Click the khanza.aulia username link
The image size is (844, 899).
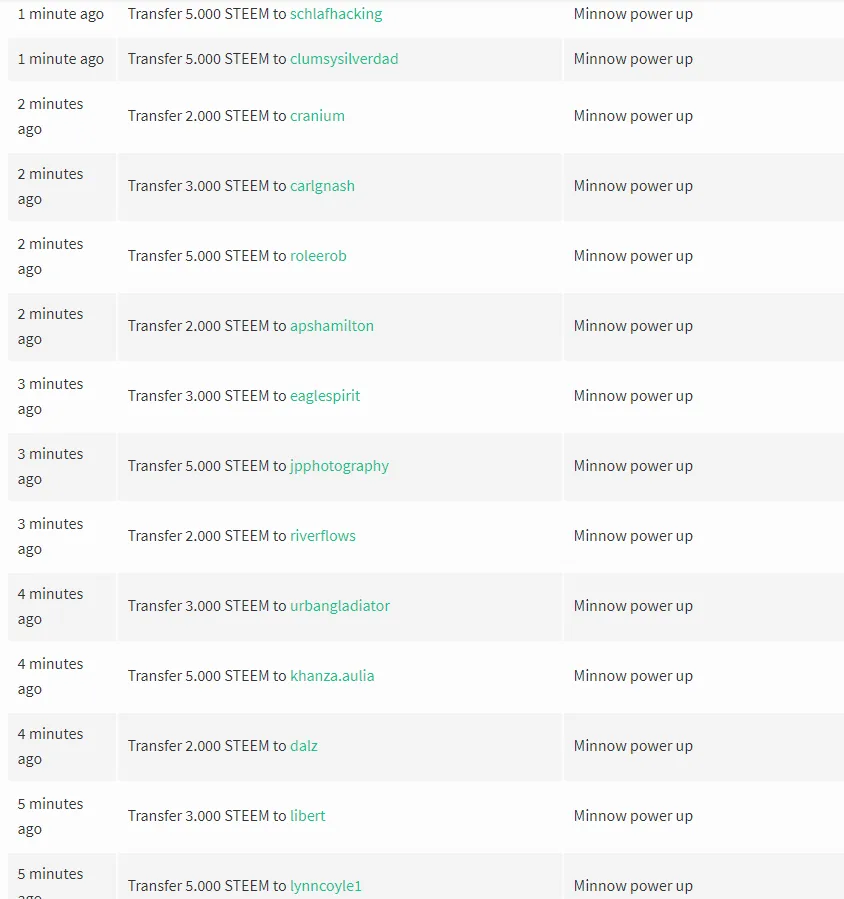[x=332, y=676]
